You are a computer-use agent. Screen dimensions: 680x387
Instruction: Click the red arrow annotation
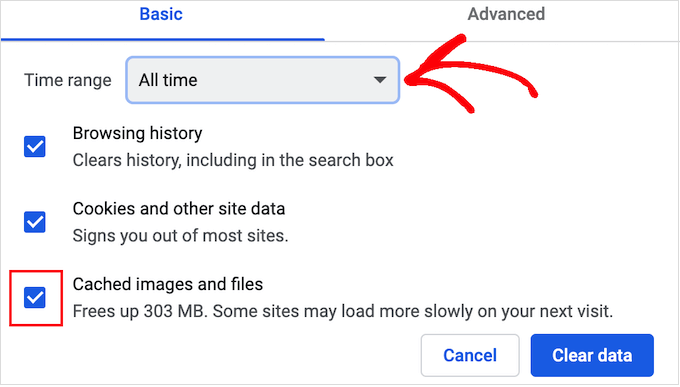pyautogui.click(x=471, y=74)
